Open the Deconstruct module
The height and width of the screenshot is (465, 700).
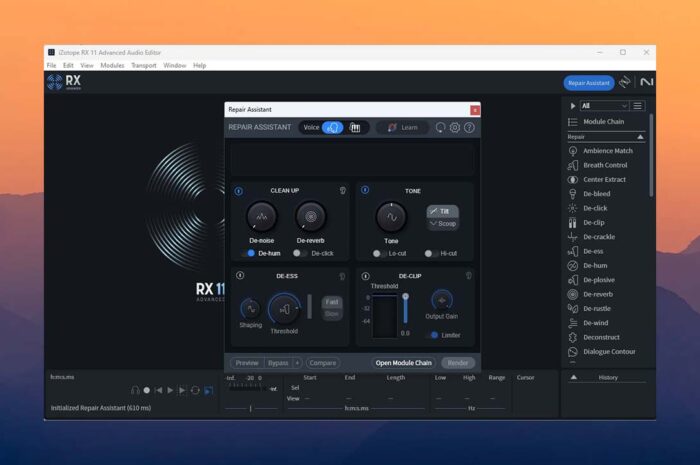point(594,337)
